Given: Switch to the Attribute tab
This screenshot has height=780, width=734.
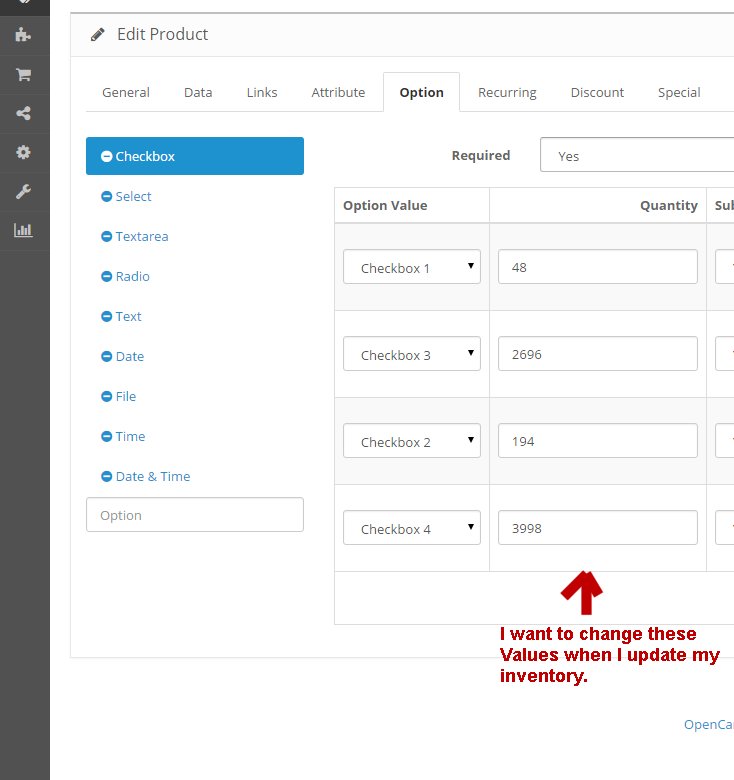Looking at the screenshot, I should 338,93.
